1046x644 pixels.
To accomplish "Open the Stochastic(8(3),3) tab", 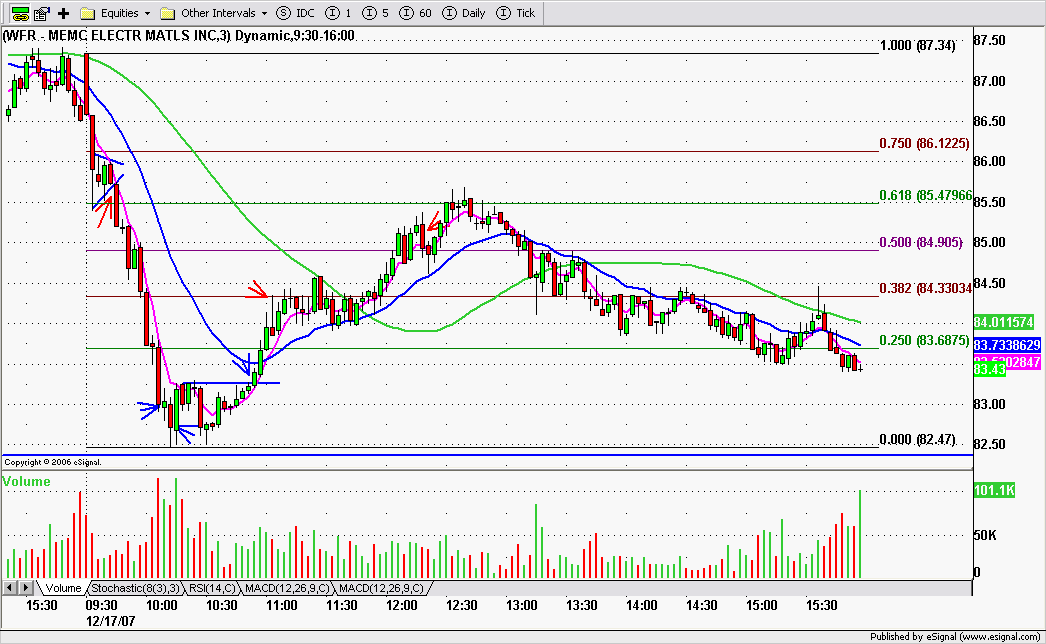I will (135, 588).
